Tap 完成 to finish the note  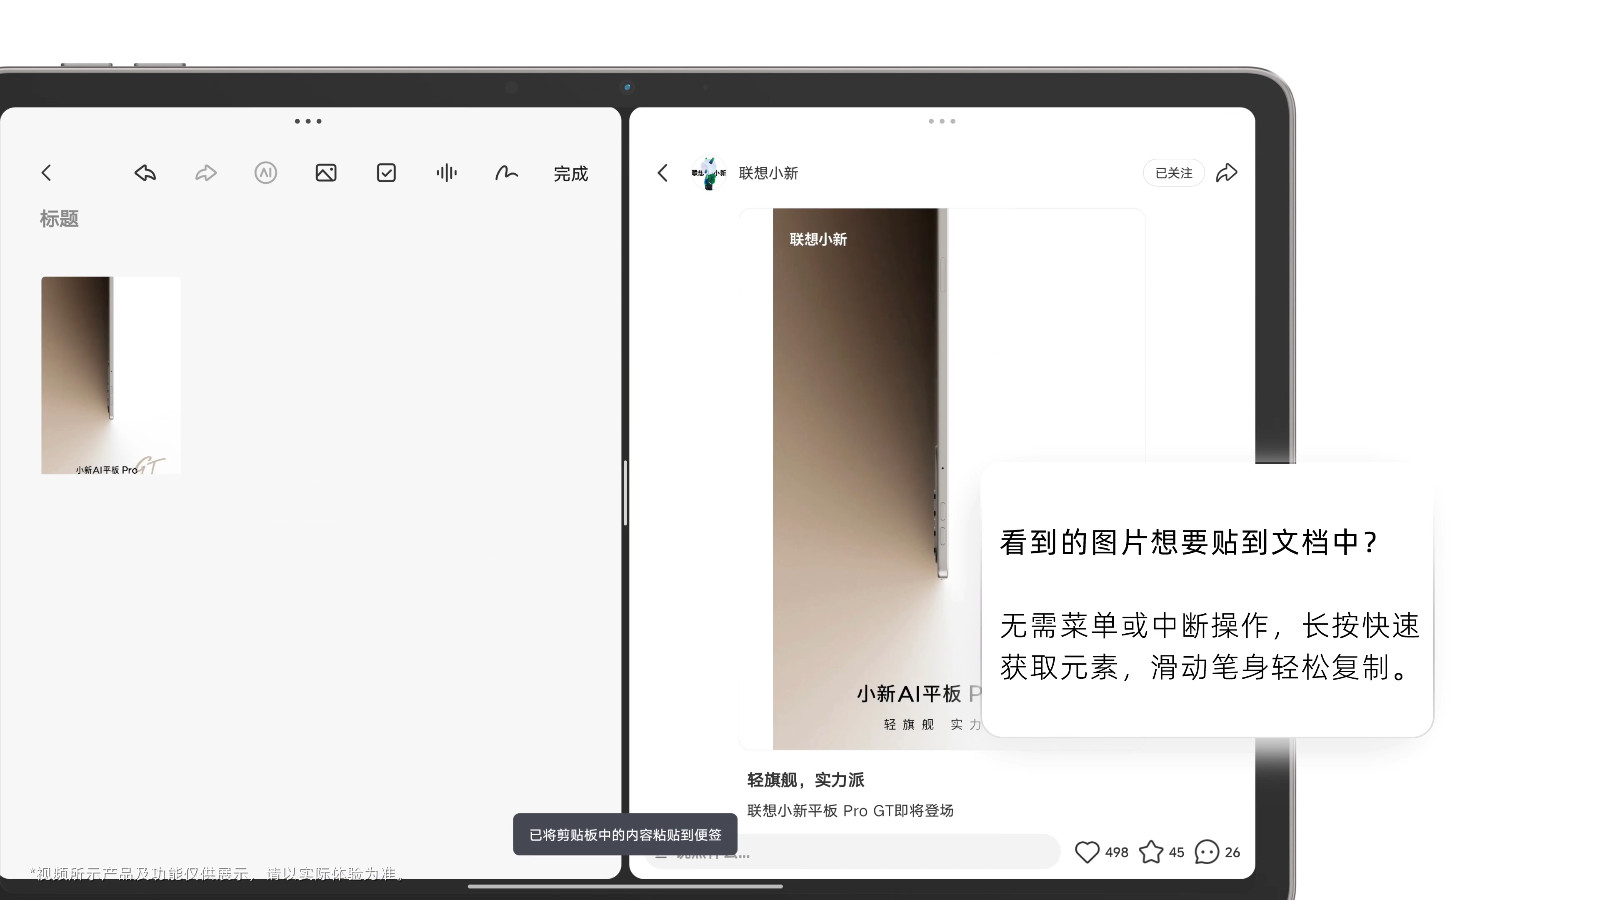pos(571,174)
